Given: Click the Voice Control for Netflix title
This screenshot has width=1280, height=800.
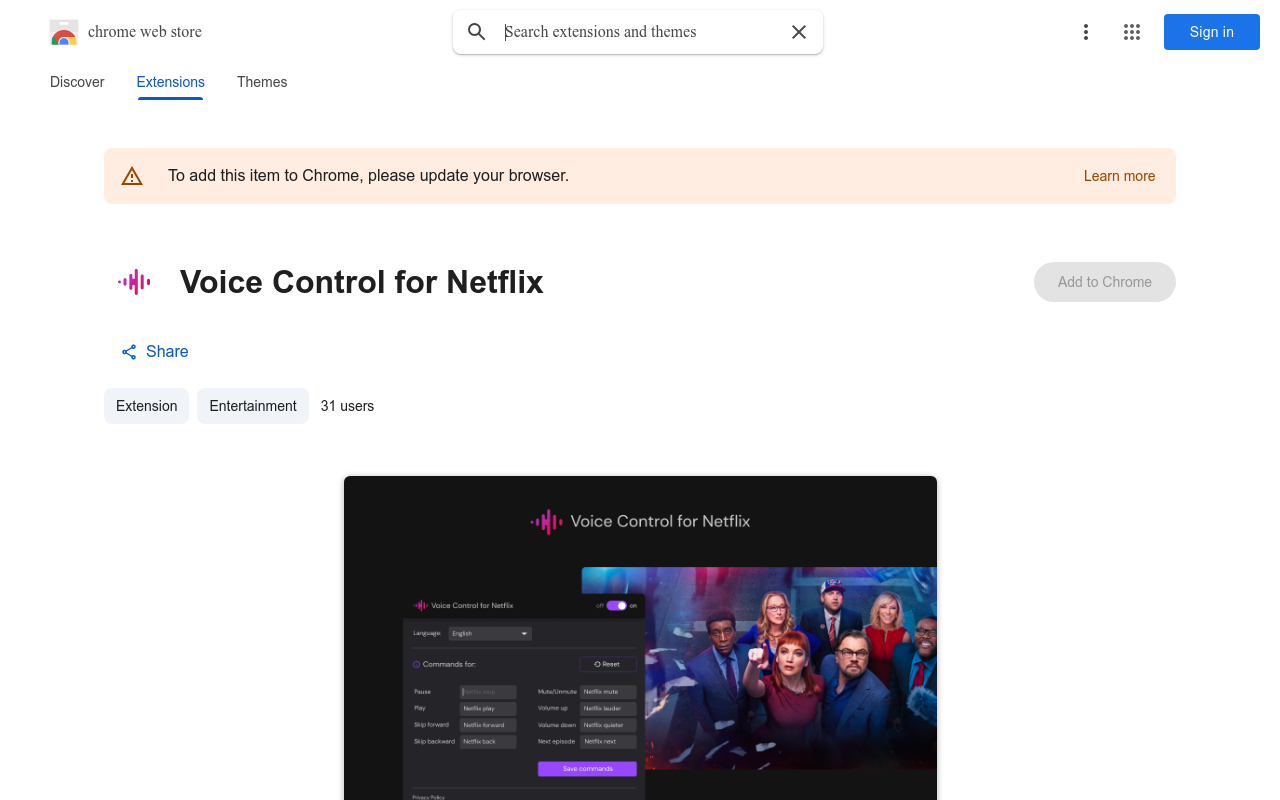Looking at the screenshot, I should point(362,282).
